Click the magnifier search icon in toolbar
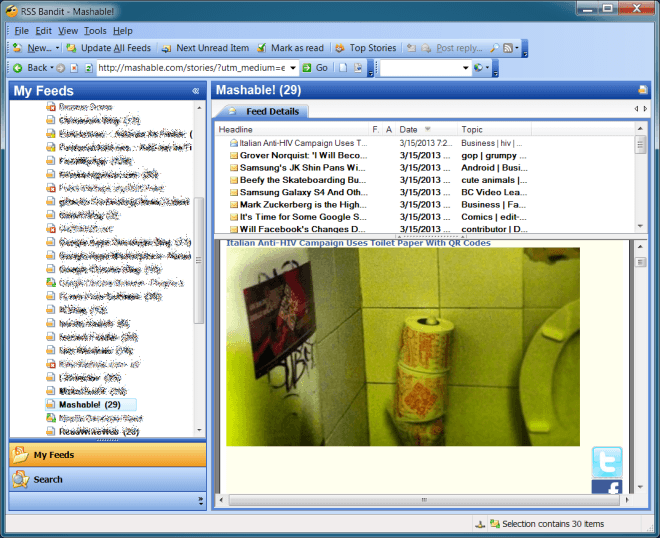This screenshot has width=660, height=538. [x=495, y=48]
